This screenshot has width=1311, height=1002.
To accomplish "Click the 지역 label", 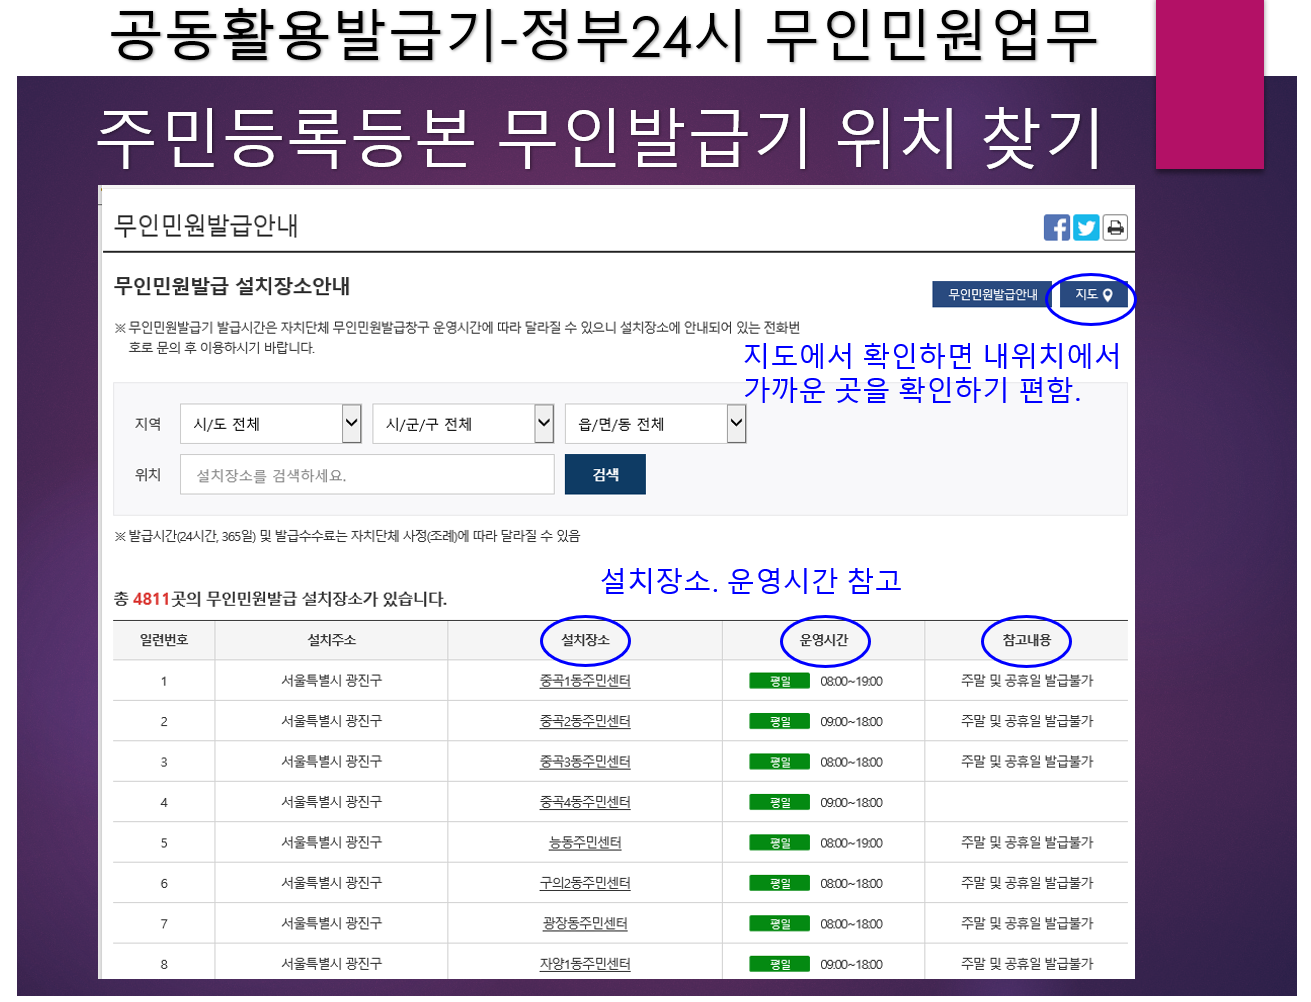I will pos(148,424).
